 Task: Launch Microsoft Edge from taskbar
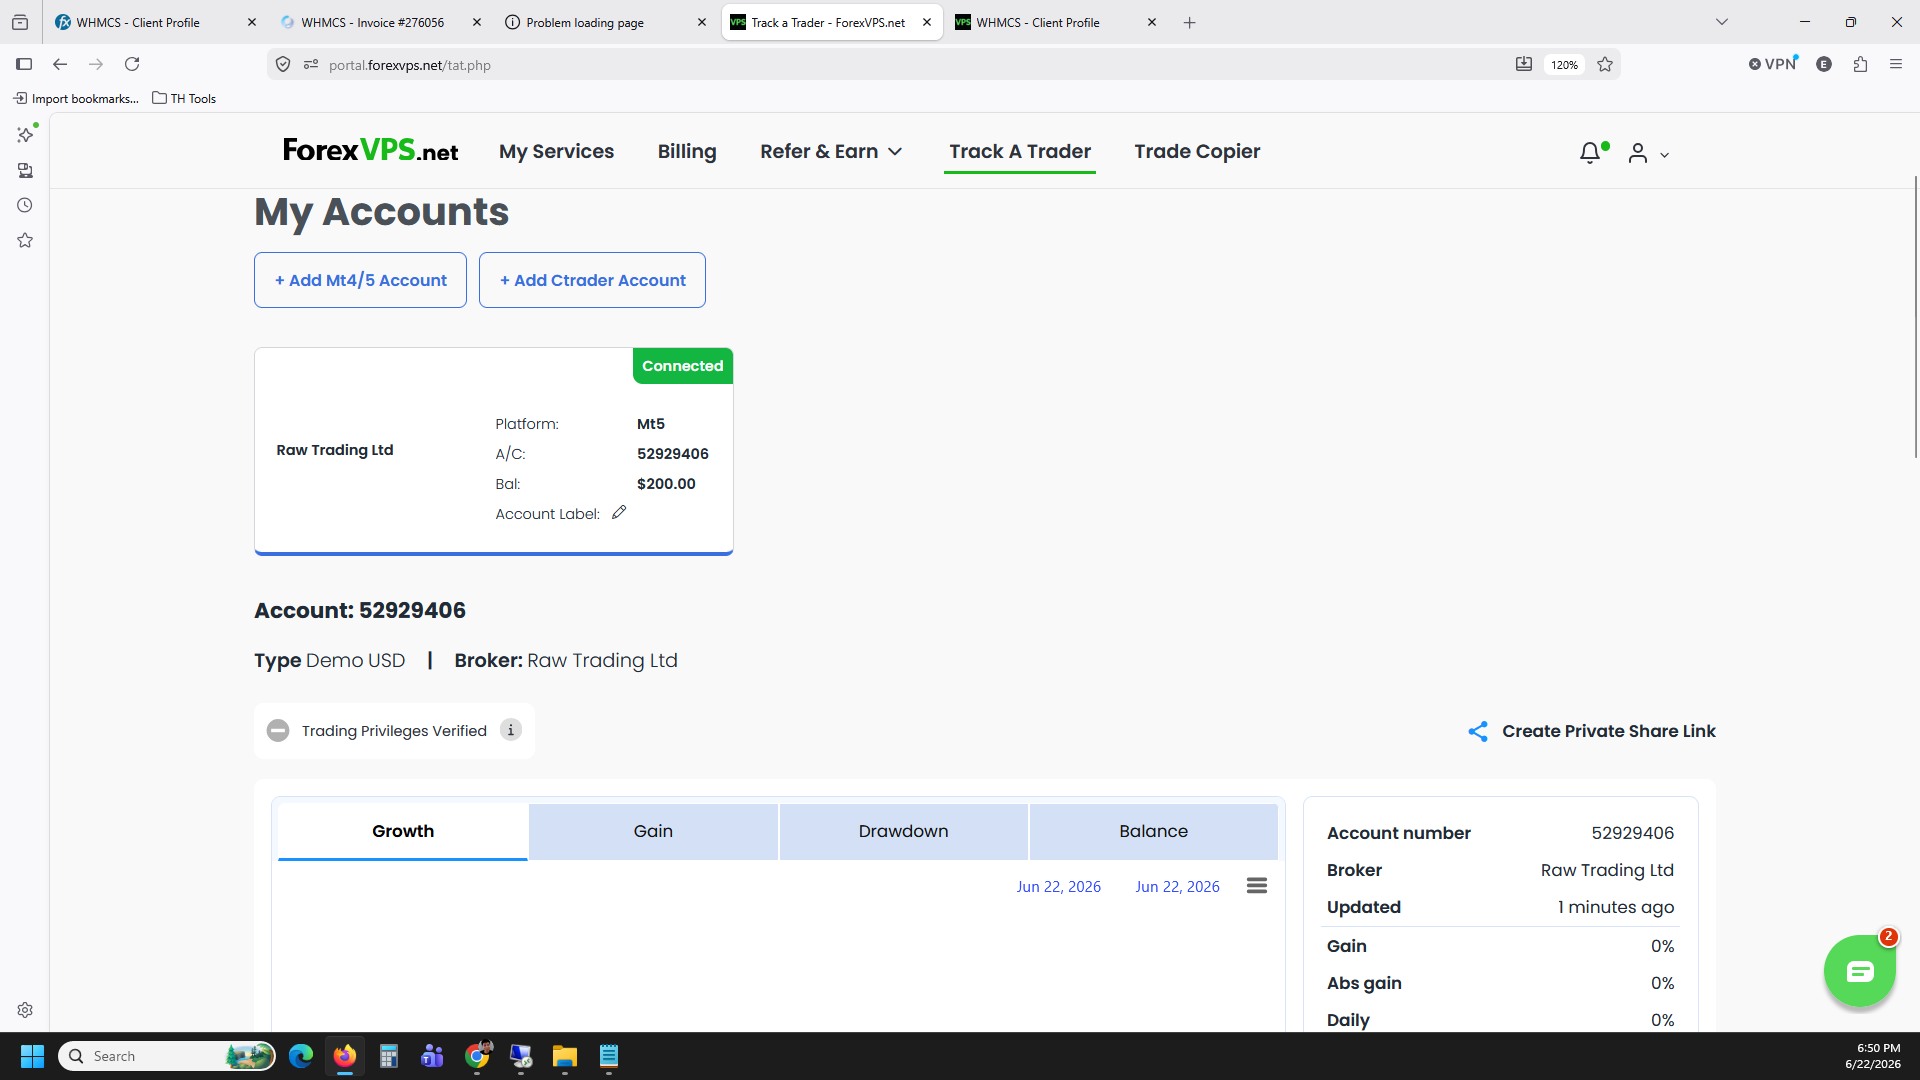tap(301, 1056)
